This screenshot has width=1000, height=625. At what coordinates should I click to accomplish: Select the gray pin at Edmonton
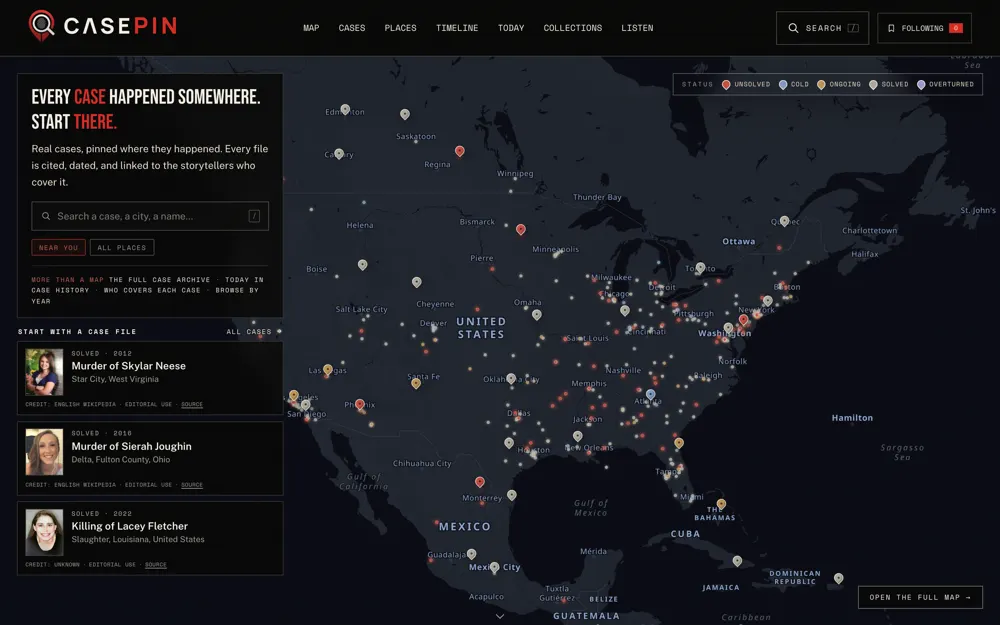[x=345, y=109]
